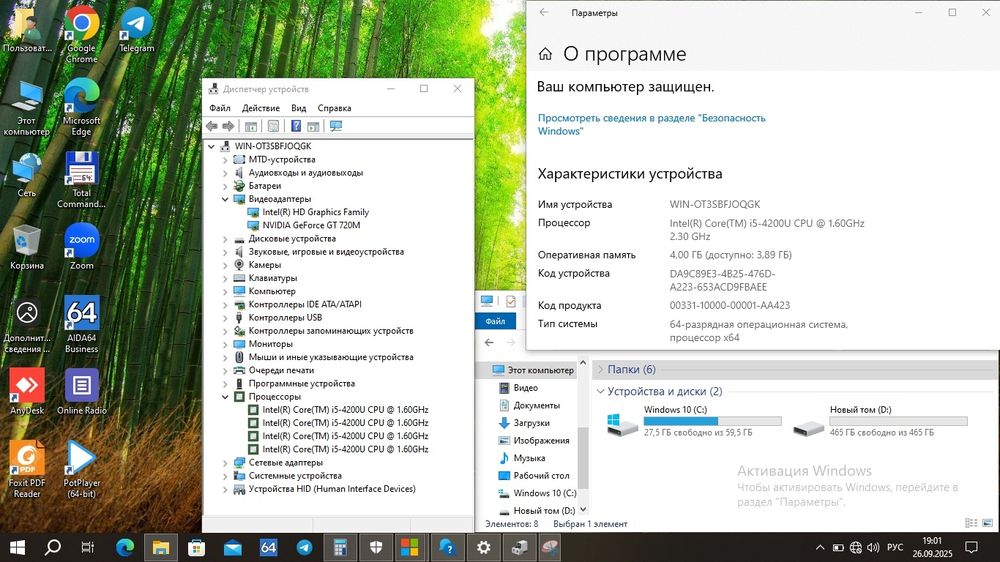Open Этот компьютер desktop icon
This screenshot has height=562, width=1000.
(x=27, y=107)
